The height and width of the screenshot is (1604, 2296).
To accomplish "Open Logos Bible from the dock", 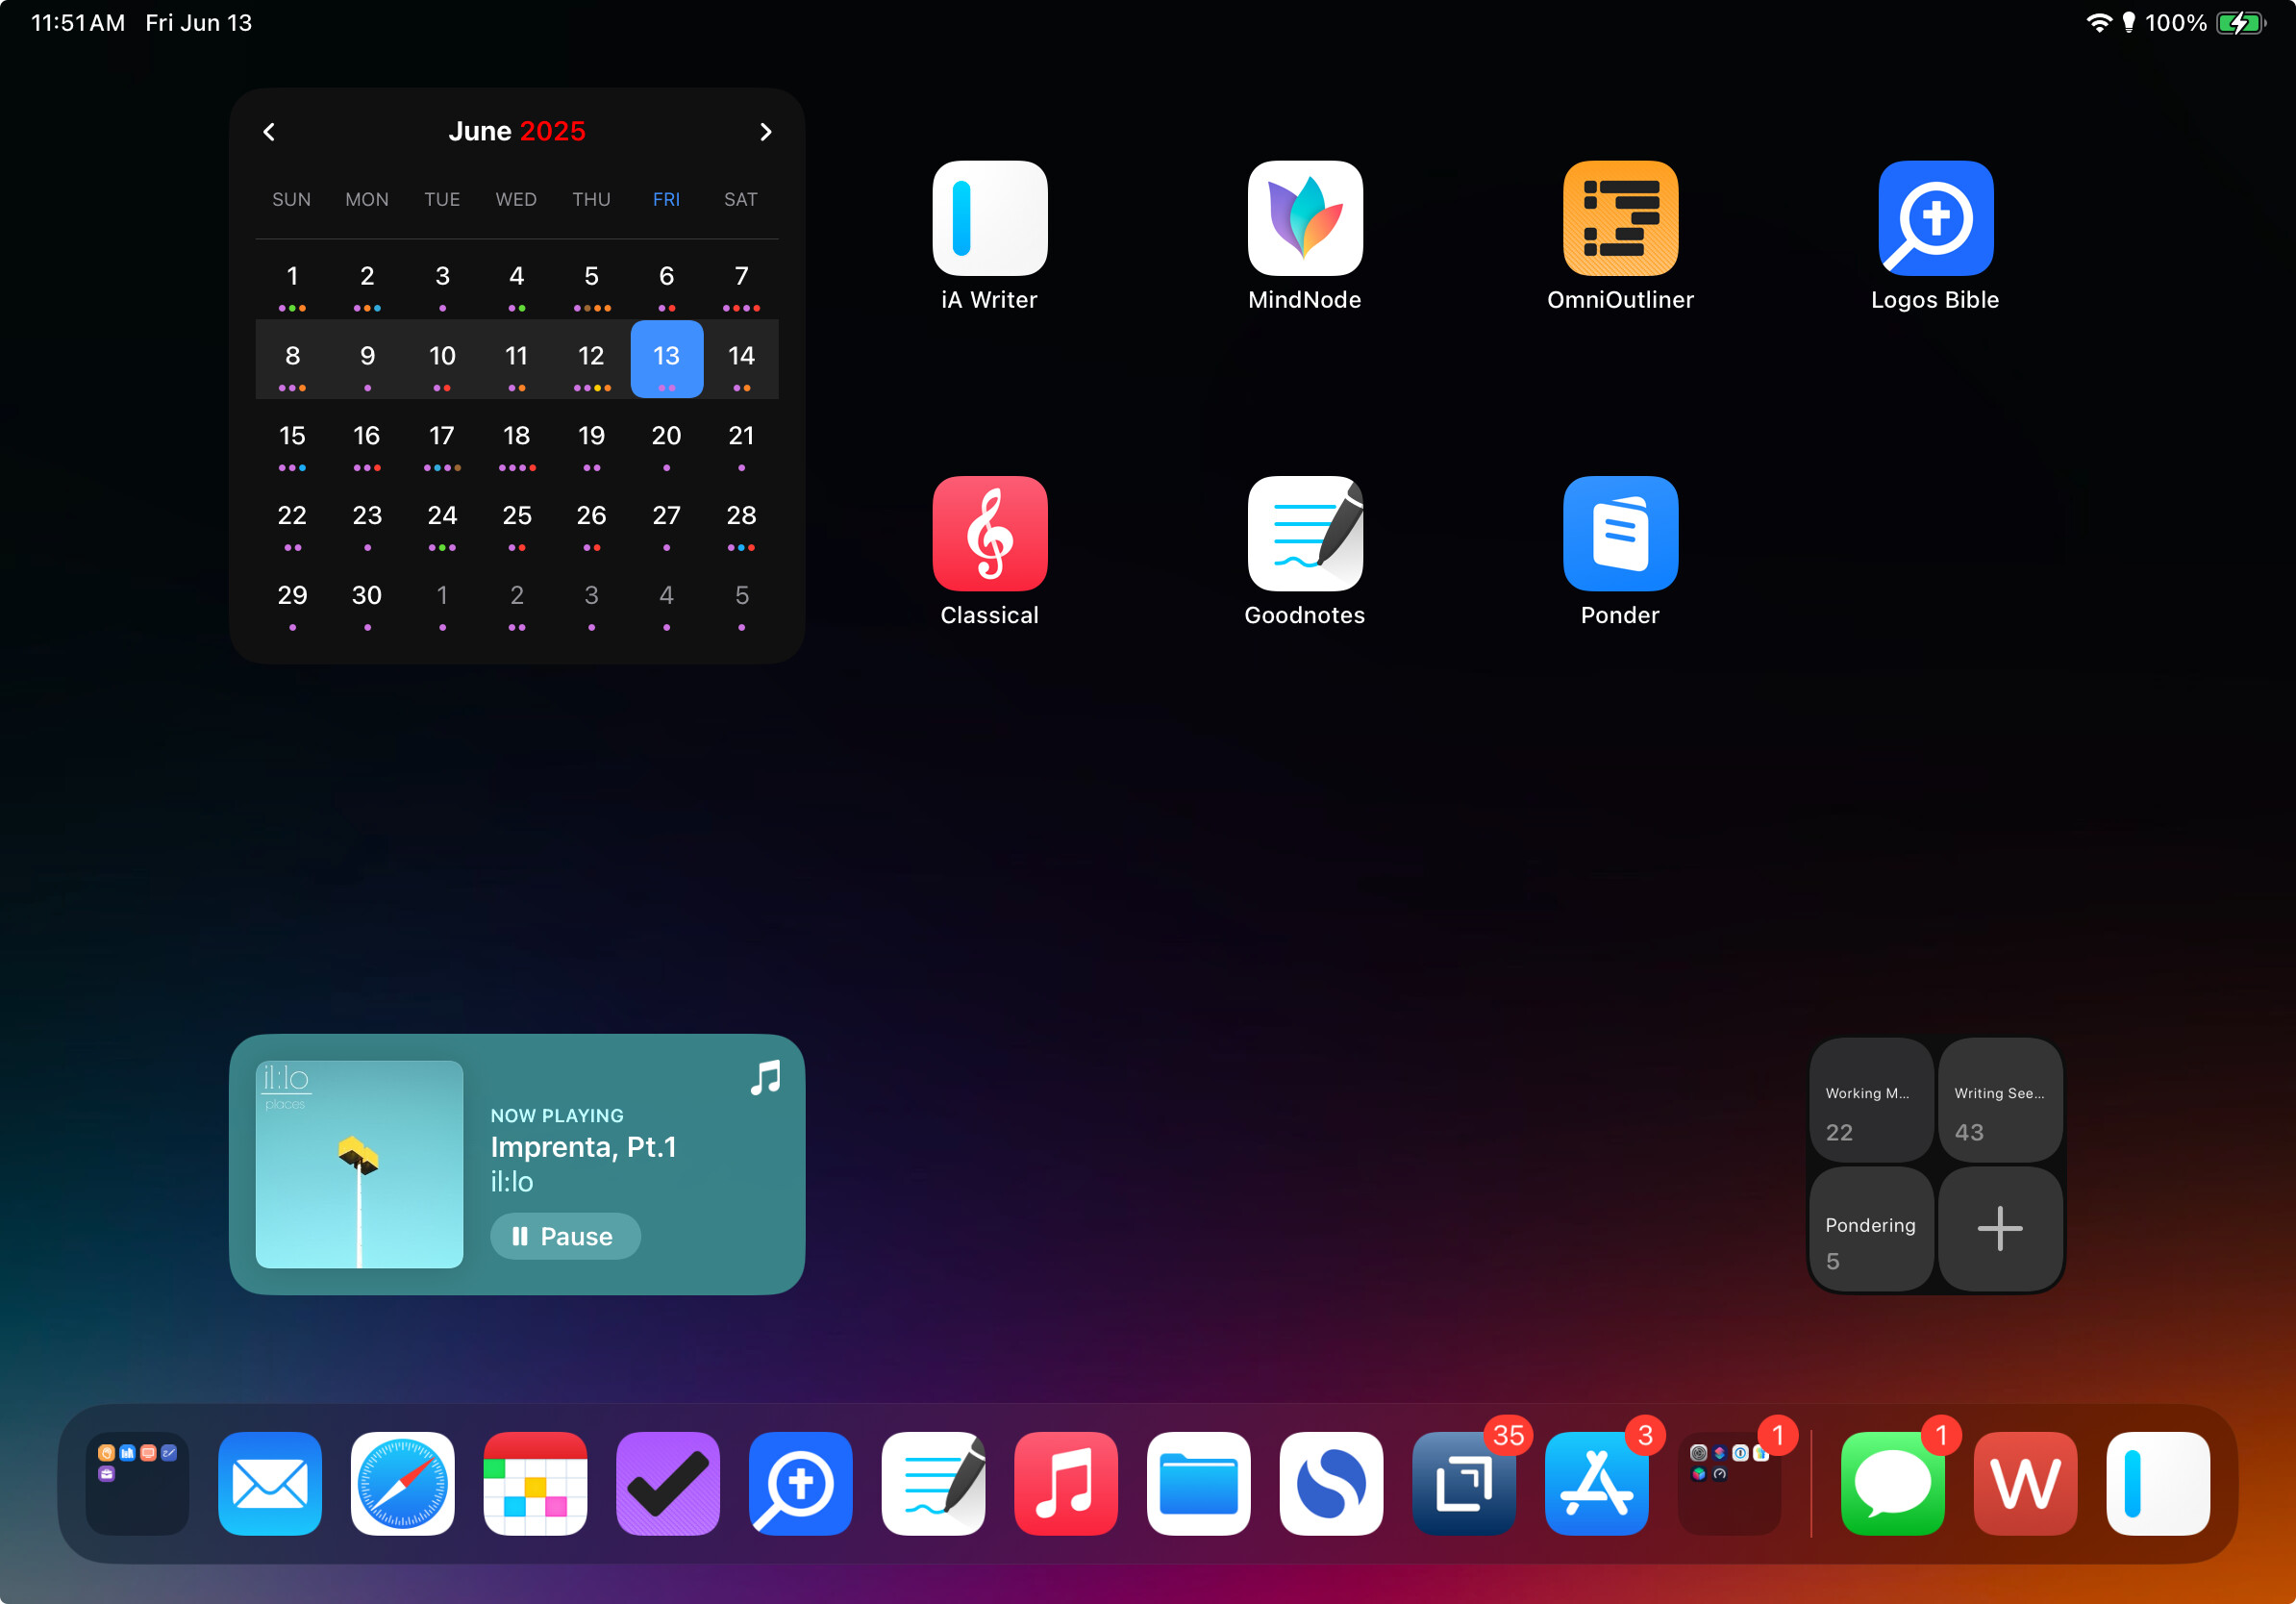I will coord(801,1483).
